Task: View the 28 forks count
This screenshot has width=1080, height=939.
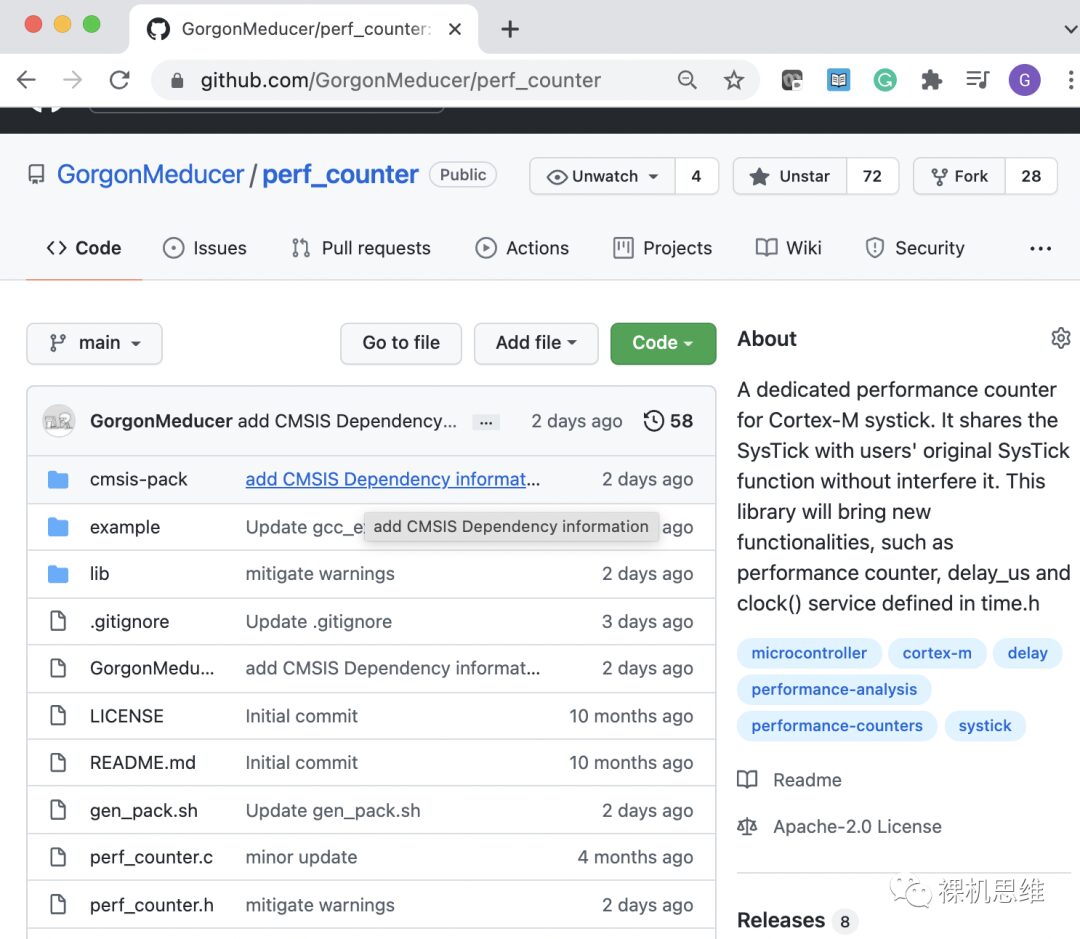Action: (x=1031, y=176)
